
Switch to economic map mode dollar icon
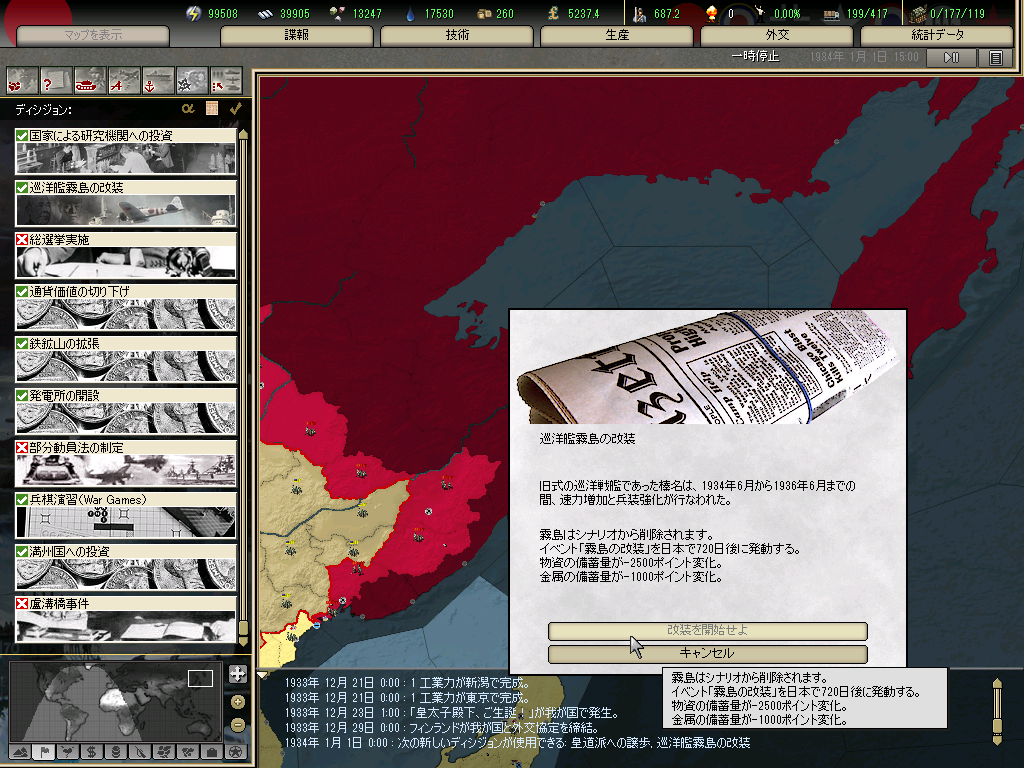click(92, 752)
